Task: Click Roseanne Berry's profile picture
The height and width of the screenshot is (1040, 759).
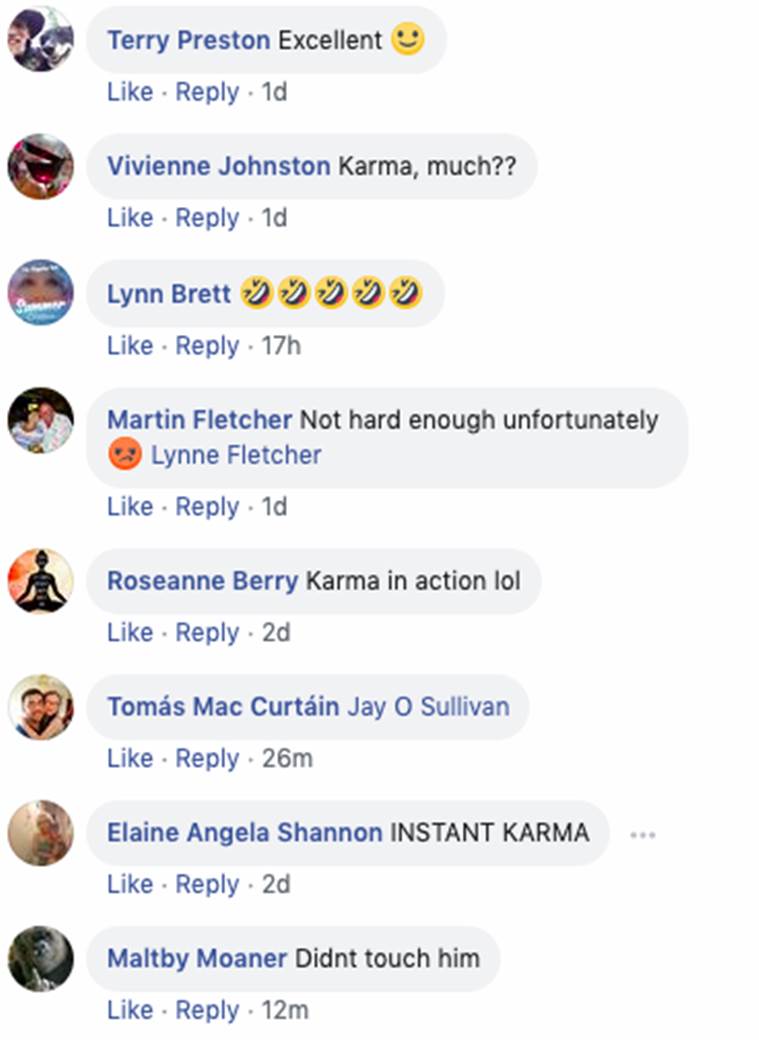Action: [40, 581]
